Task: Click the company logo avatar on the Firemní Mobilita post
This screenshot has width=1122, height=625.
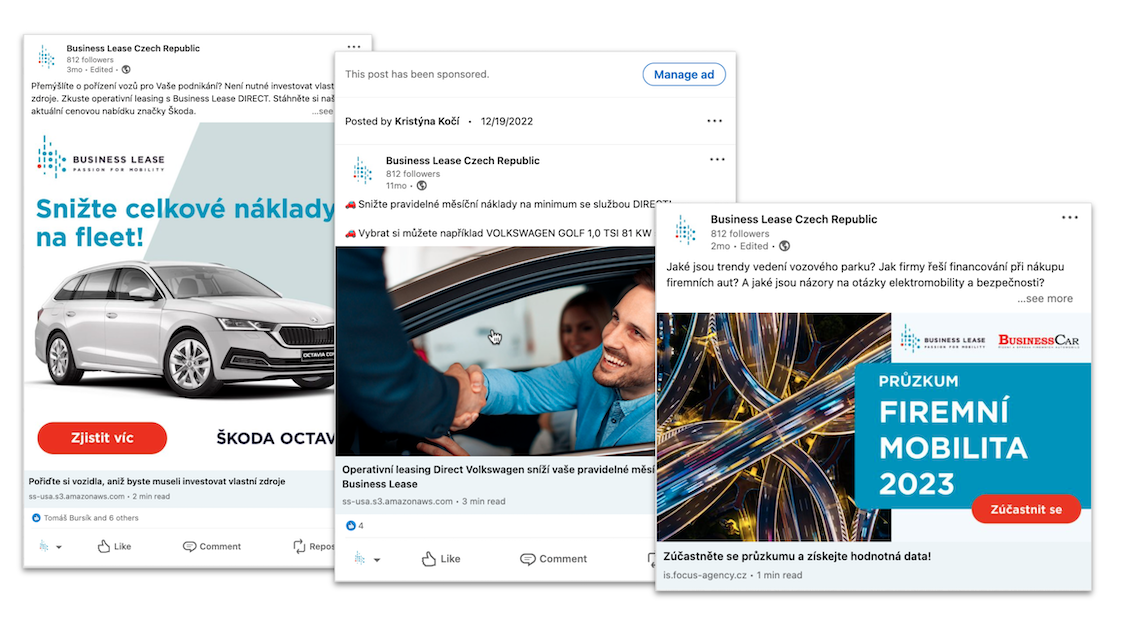Action: tap(686, 231)
